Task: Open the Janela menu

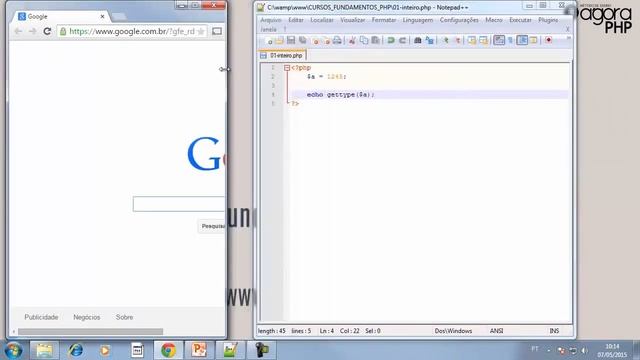Action: (x=269, y=29)
